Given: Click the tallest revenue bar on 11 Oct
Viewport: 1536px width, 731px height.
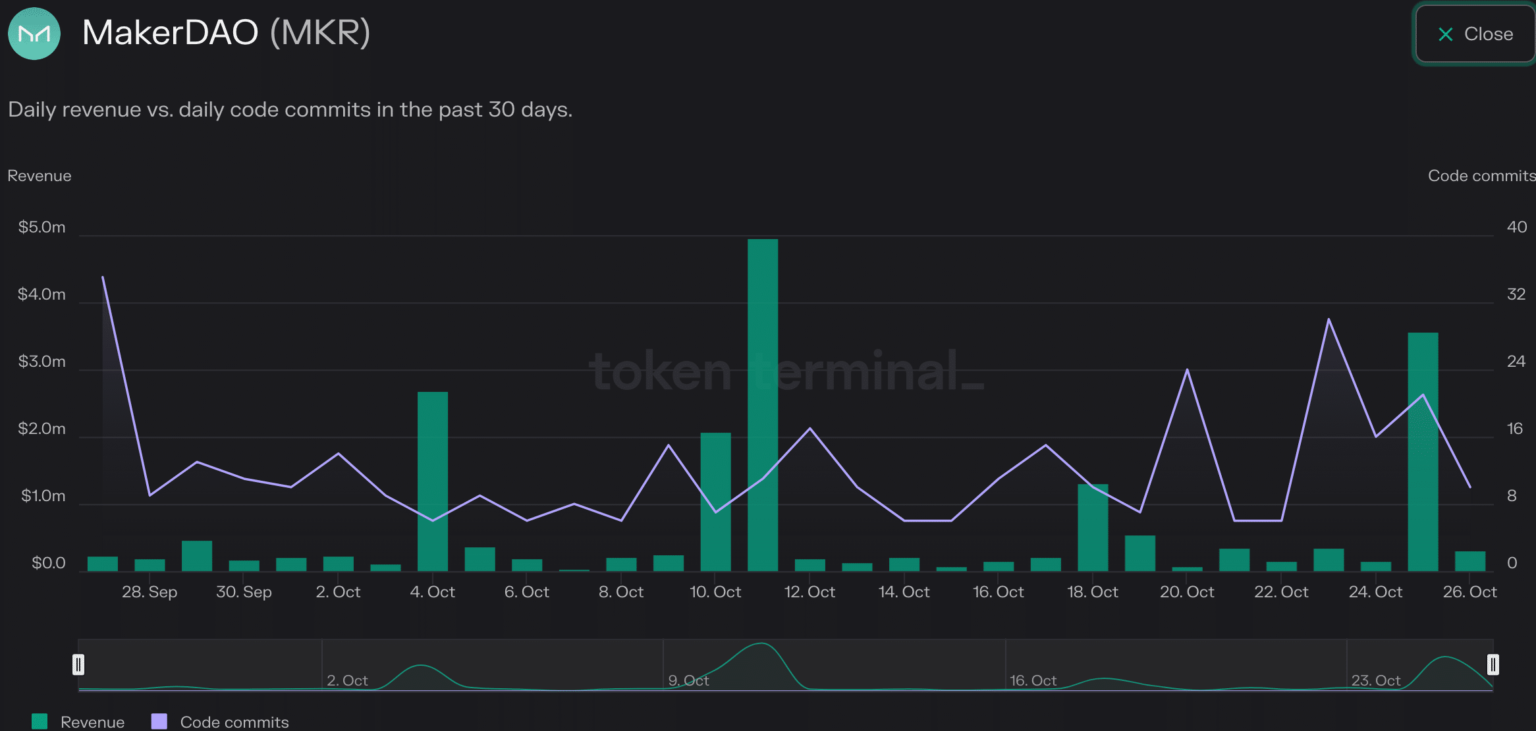Looking at the screenshot, I should point(762,405).
